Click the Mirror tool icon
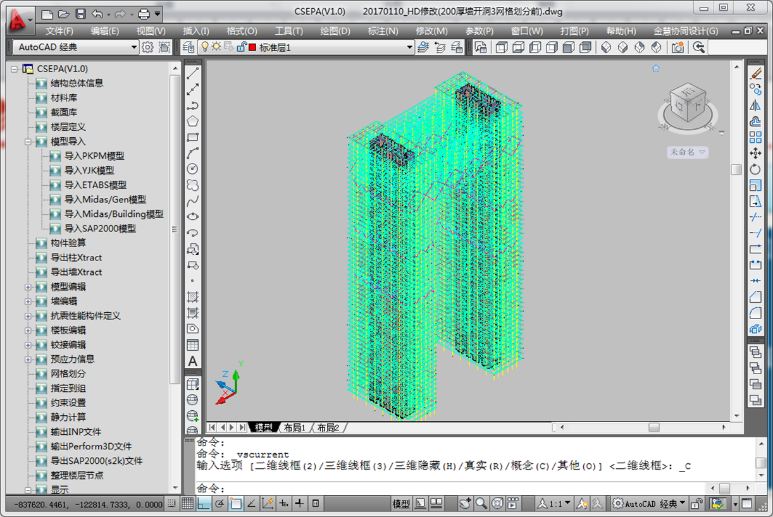 [755, 105]
